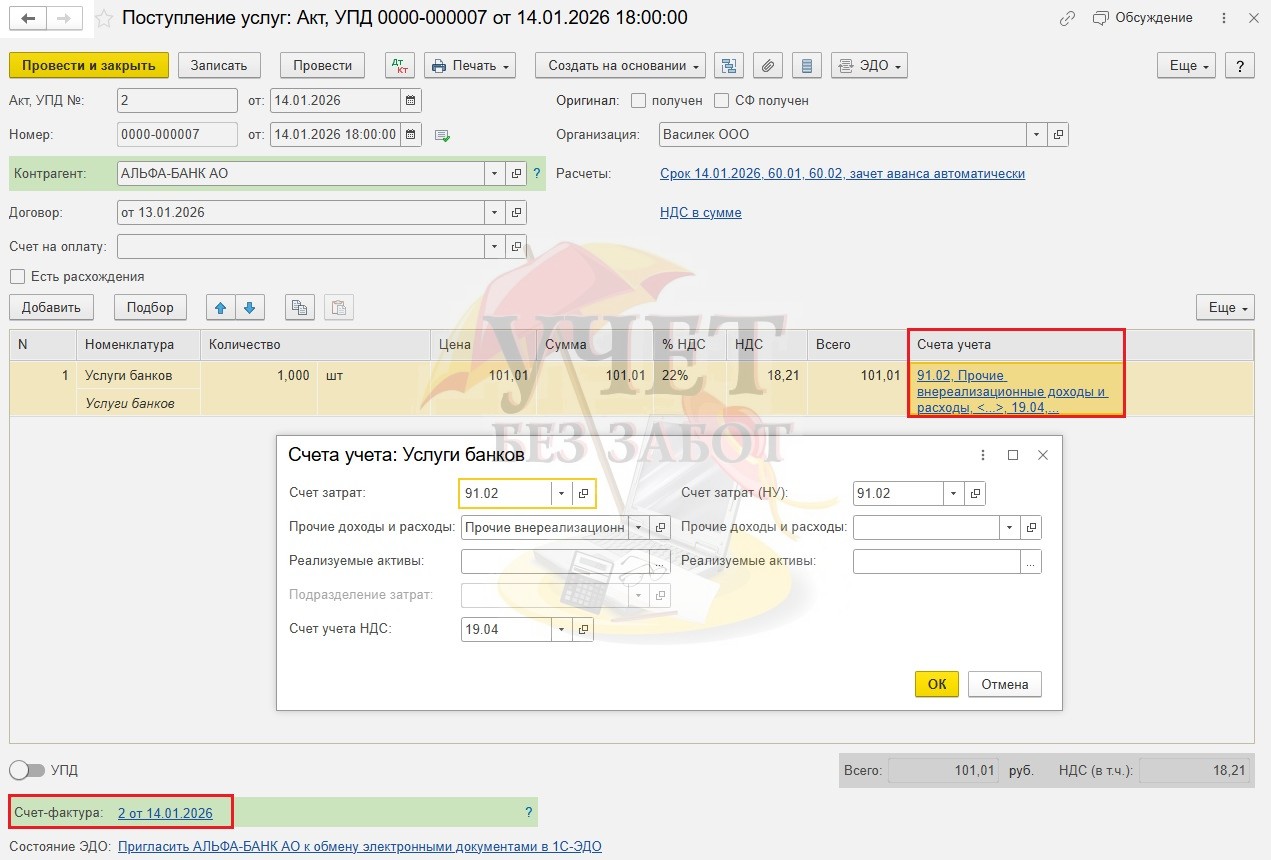Click the Дт/Кт postings icon
The width and height of the screenshot is (1271, 860).
point(400,66)
